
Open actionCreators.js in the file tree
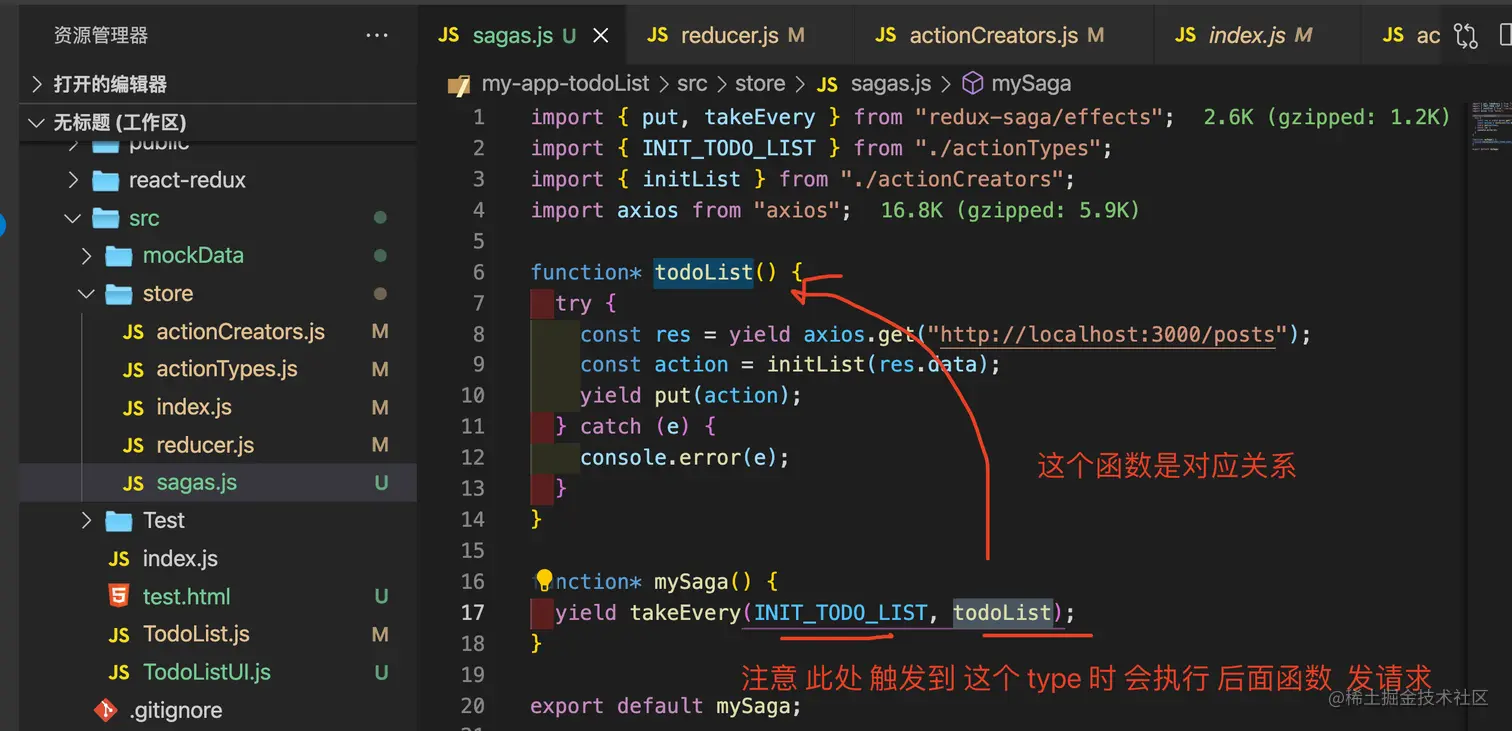click(x=240, y=332)
